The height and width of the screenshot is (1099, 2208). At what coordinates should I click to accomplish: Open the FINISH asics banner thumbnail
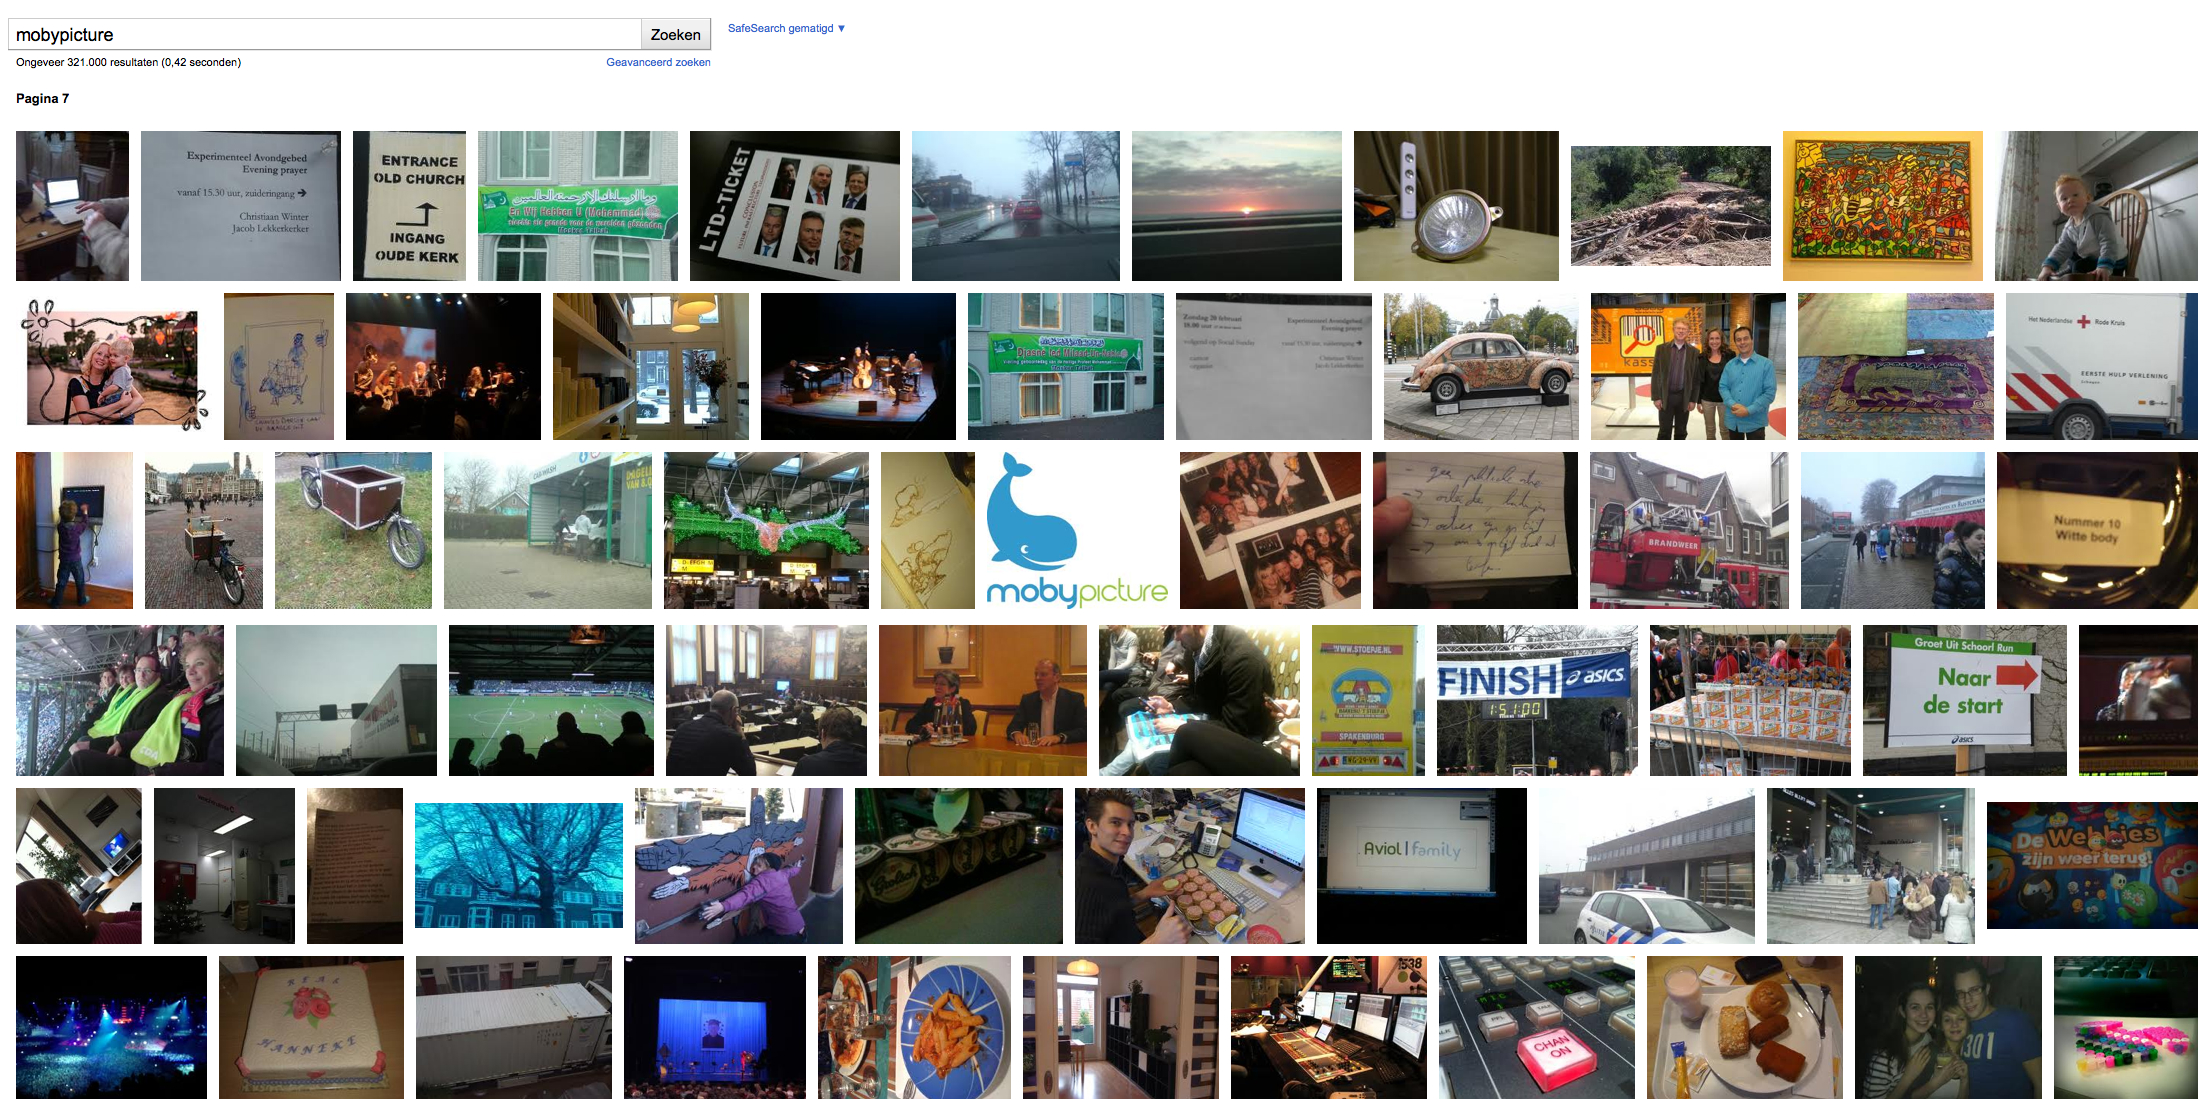(x=1536, y=700)
